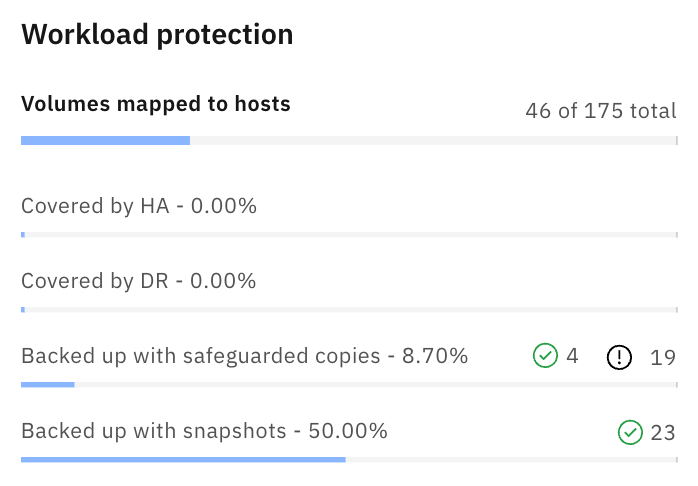698x486 pixels.
Task: Click Backed up with snapshots - 50.00% label
Action: [x=204, y=431]
